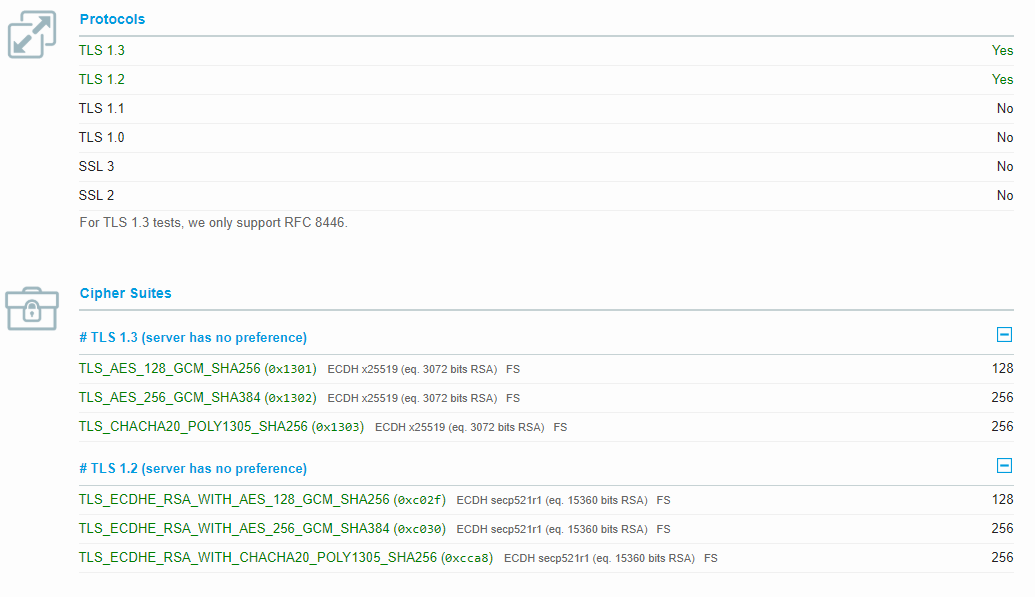The image size is (1035, 597).
Task: Click the 256 strength of TLS_AES_256_GCM_SHA384
Action: [x=1002, y=398]
